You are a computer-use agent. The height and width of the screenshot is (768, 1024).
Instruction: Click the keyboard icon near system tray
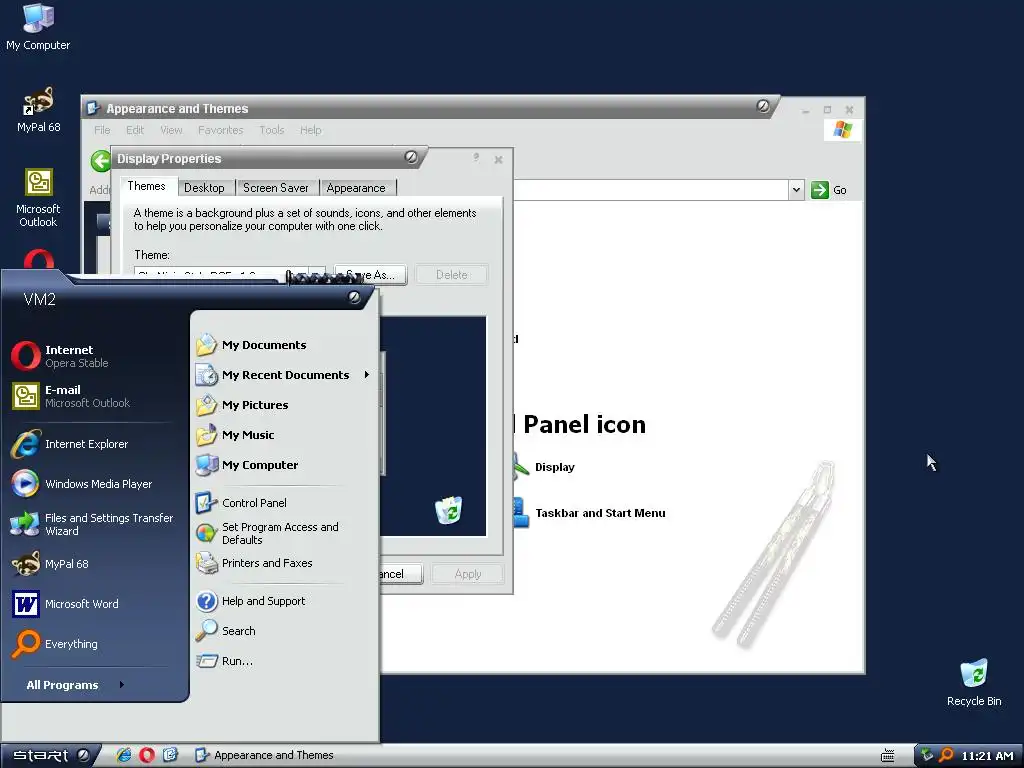[888, 756]
